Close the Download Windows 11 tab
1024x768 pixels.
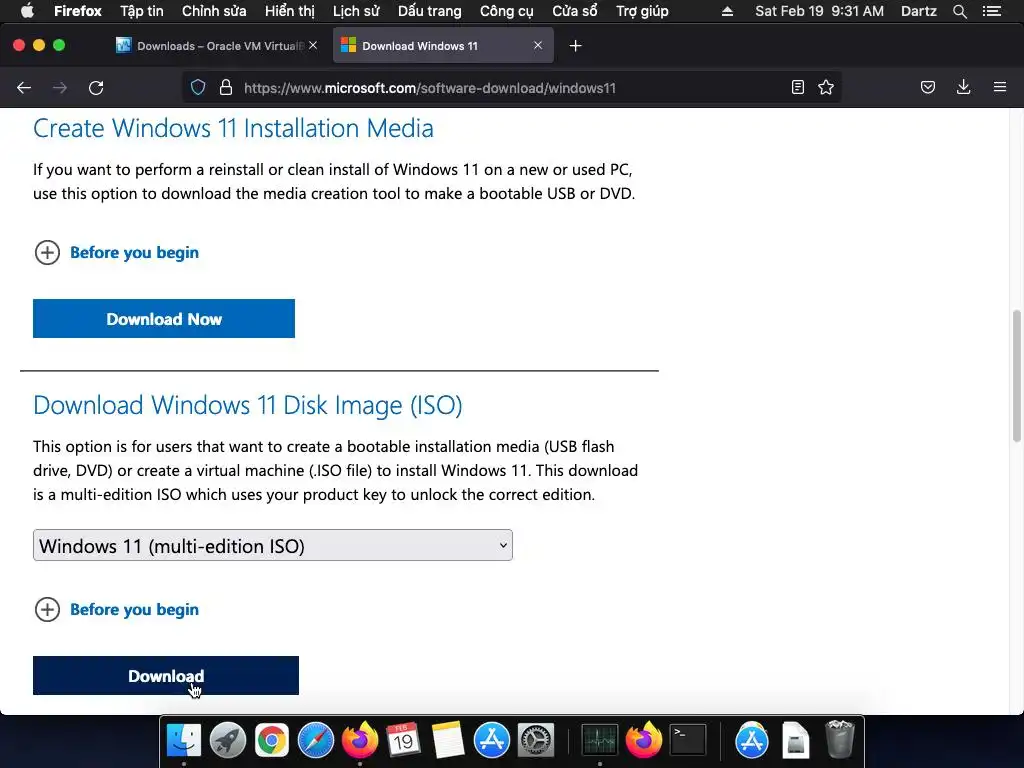point(538,45)
